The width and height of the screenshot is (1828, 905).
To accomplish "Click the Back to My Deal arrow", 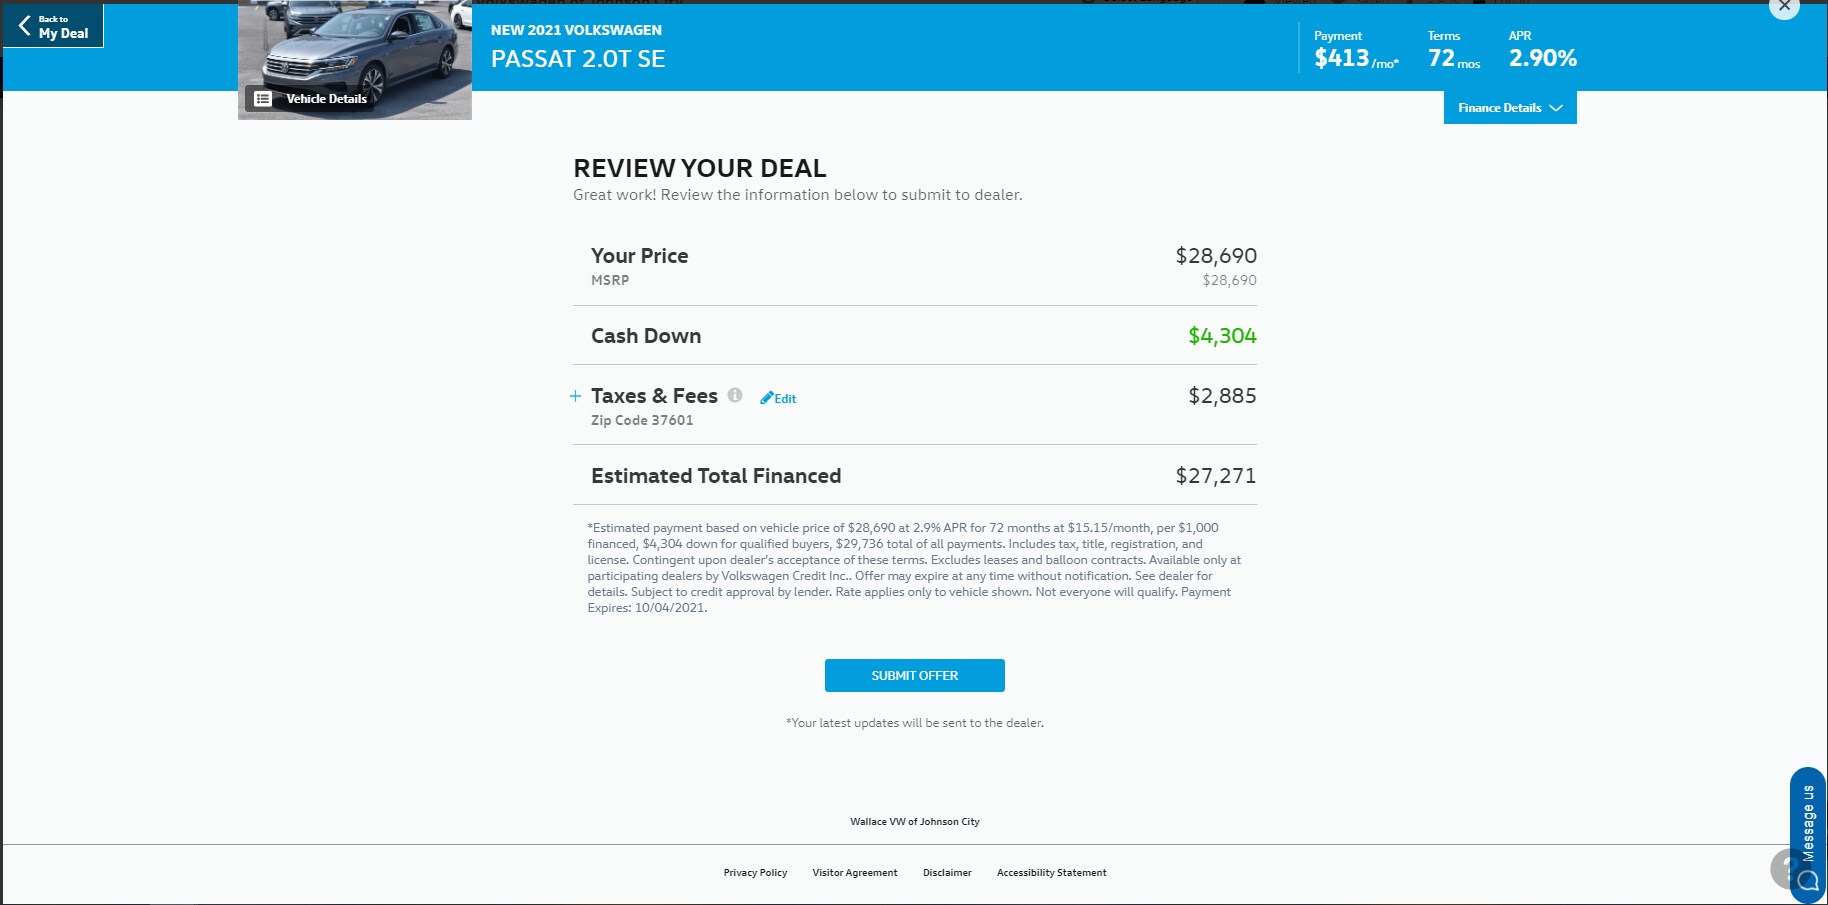I will pos(24,26).
